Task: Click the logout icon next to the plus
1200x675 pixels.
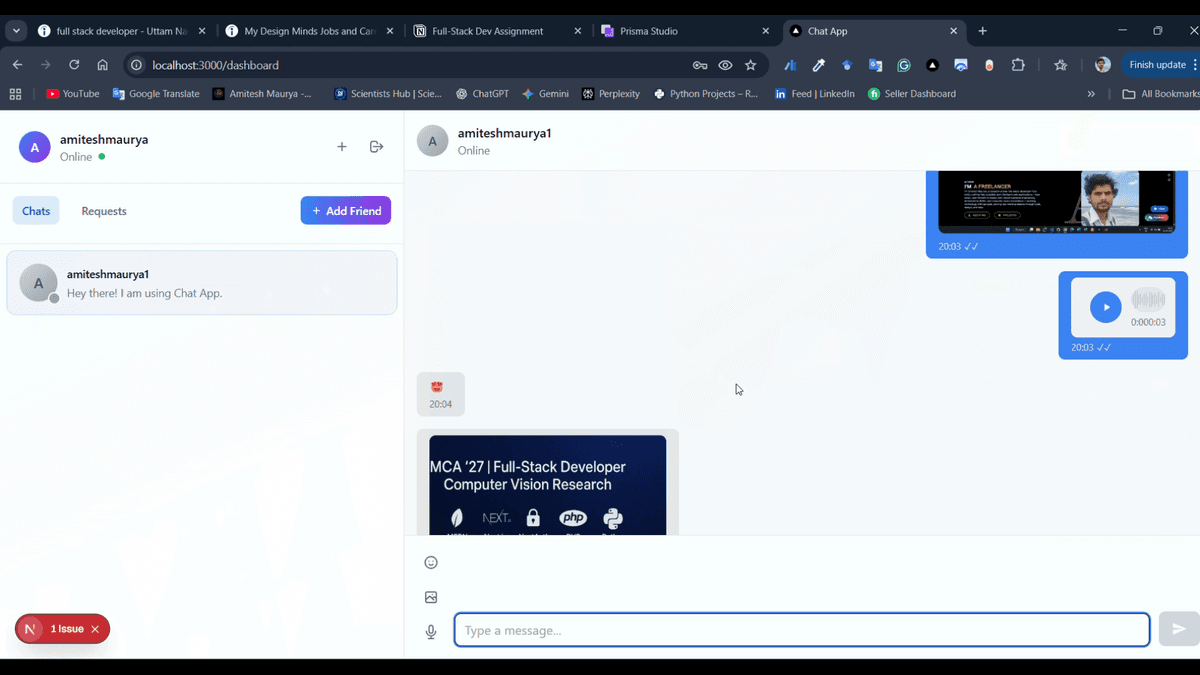Action: click(x=376, y=146)
